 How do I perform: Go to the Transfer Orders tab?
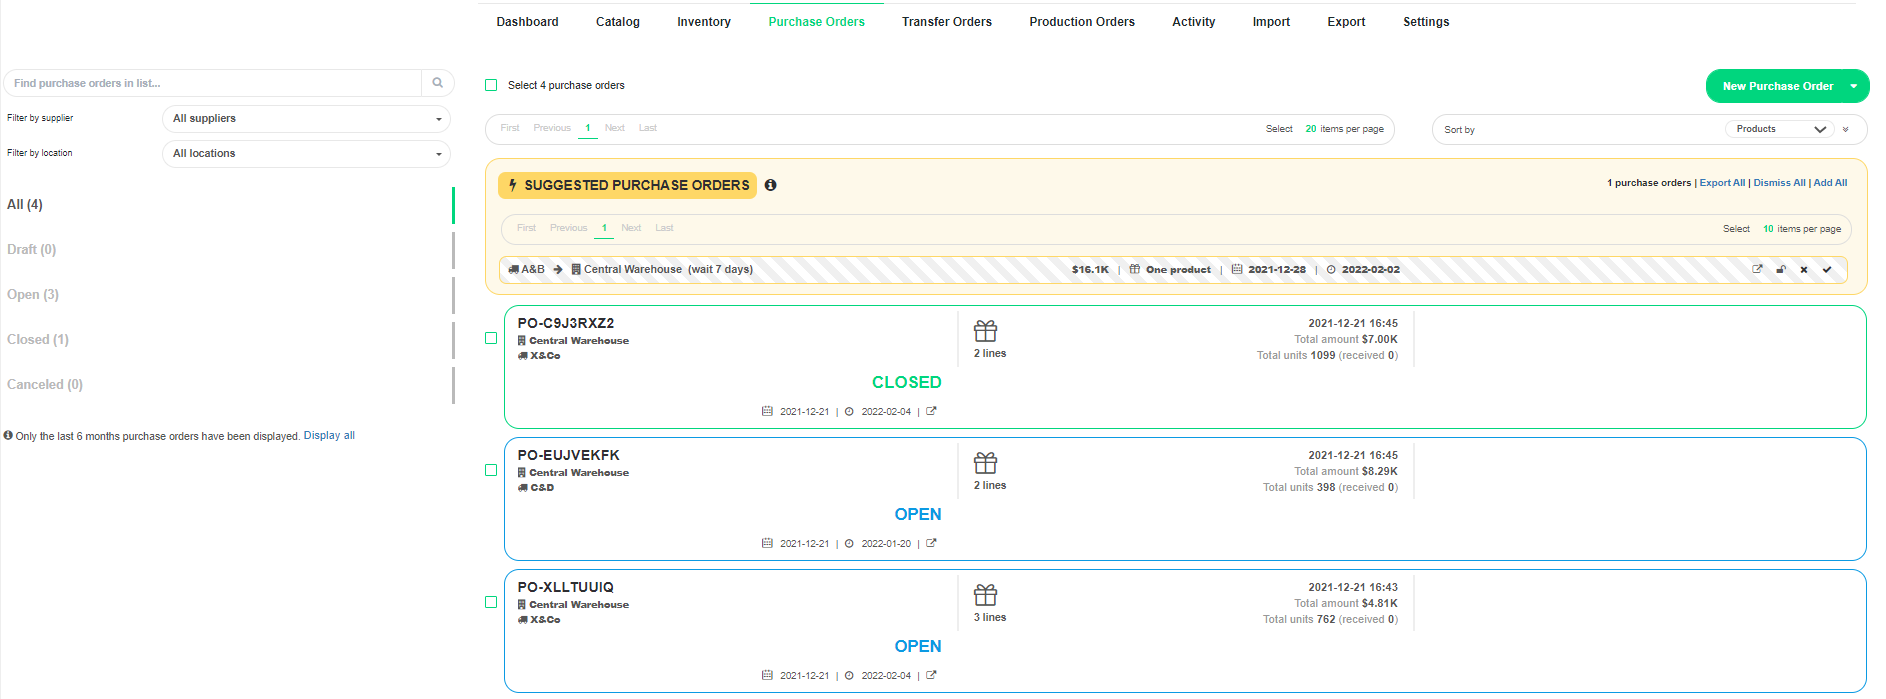(946, 22)
